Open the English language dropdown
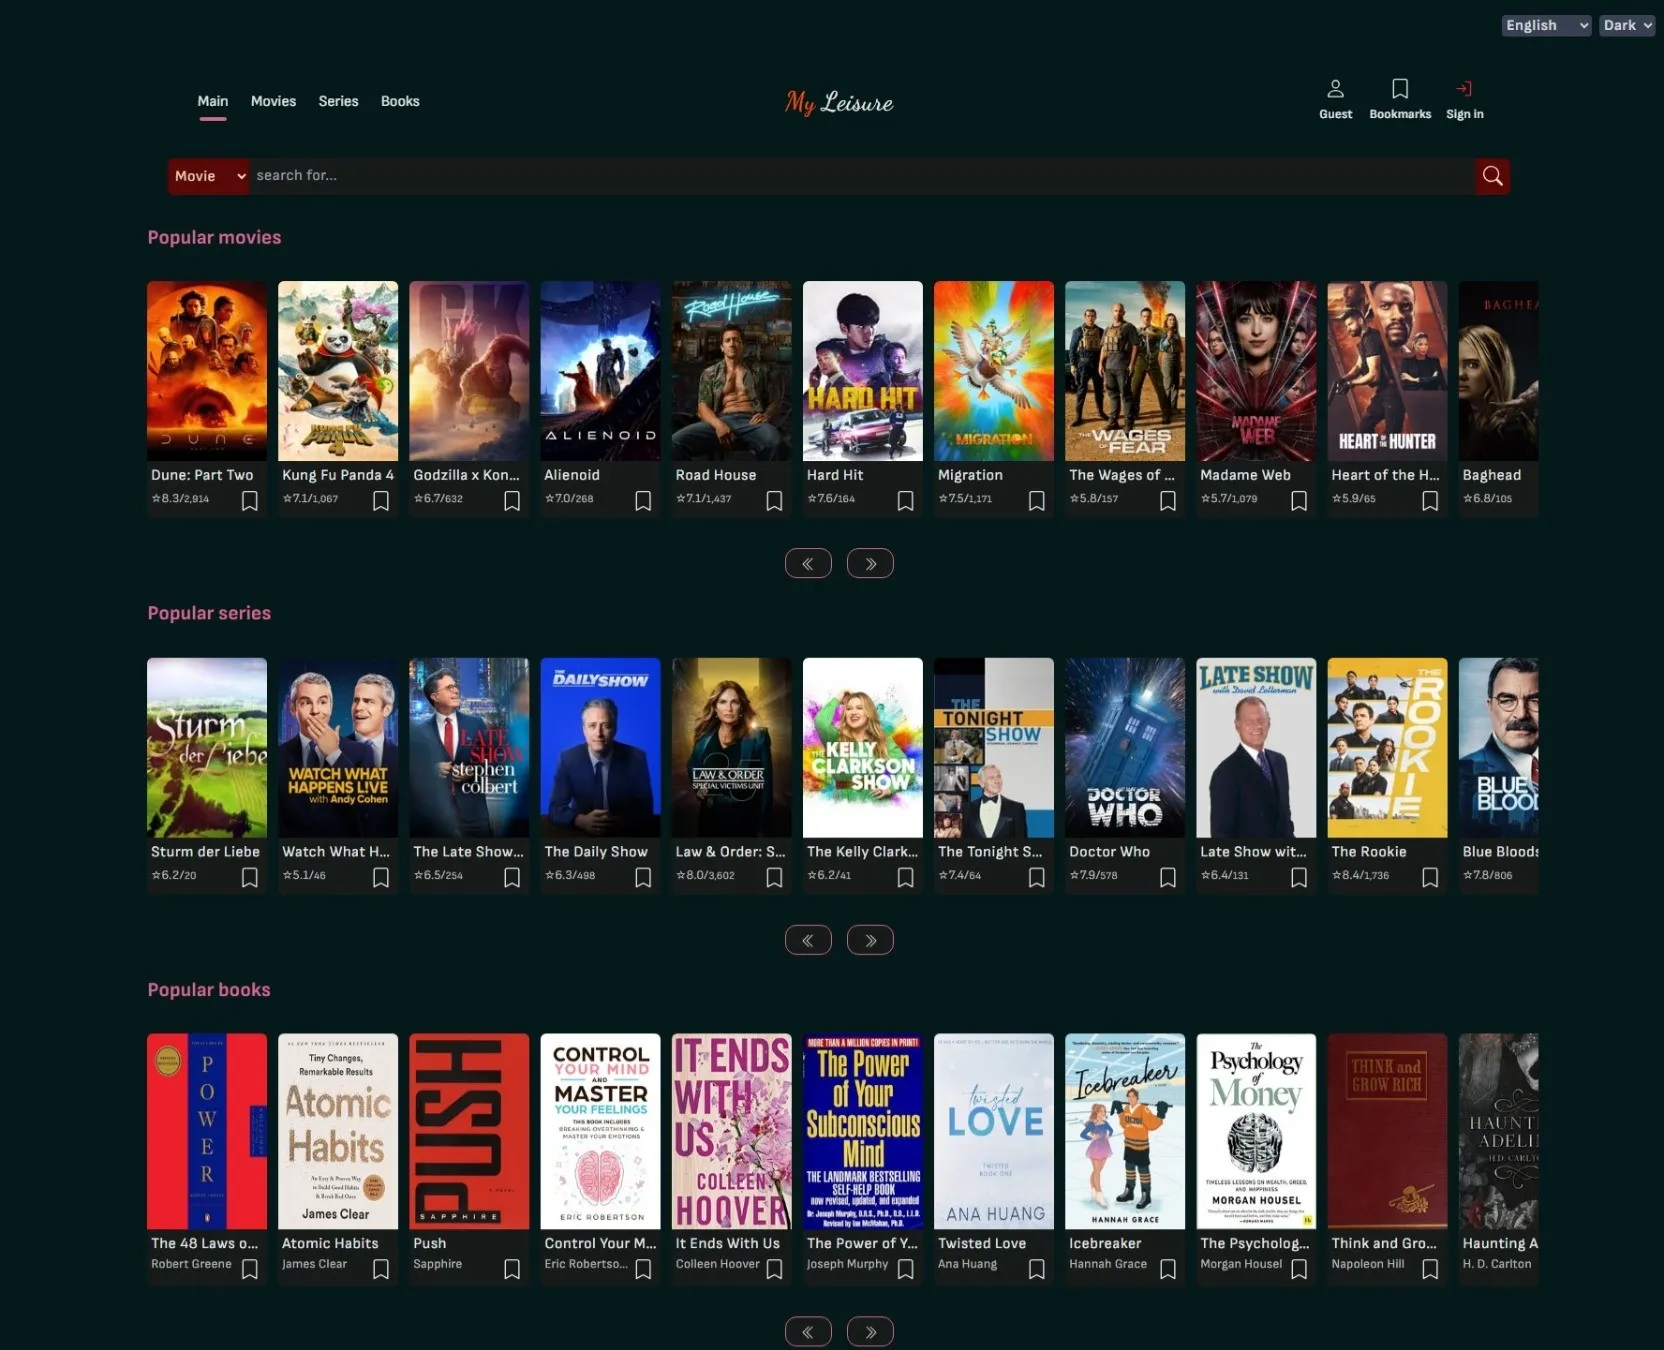Viewport: 1664px width, 1350px height. tap(1546, 25)
